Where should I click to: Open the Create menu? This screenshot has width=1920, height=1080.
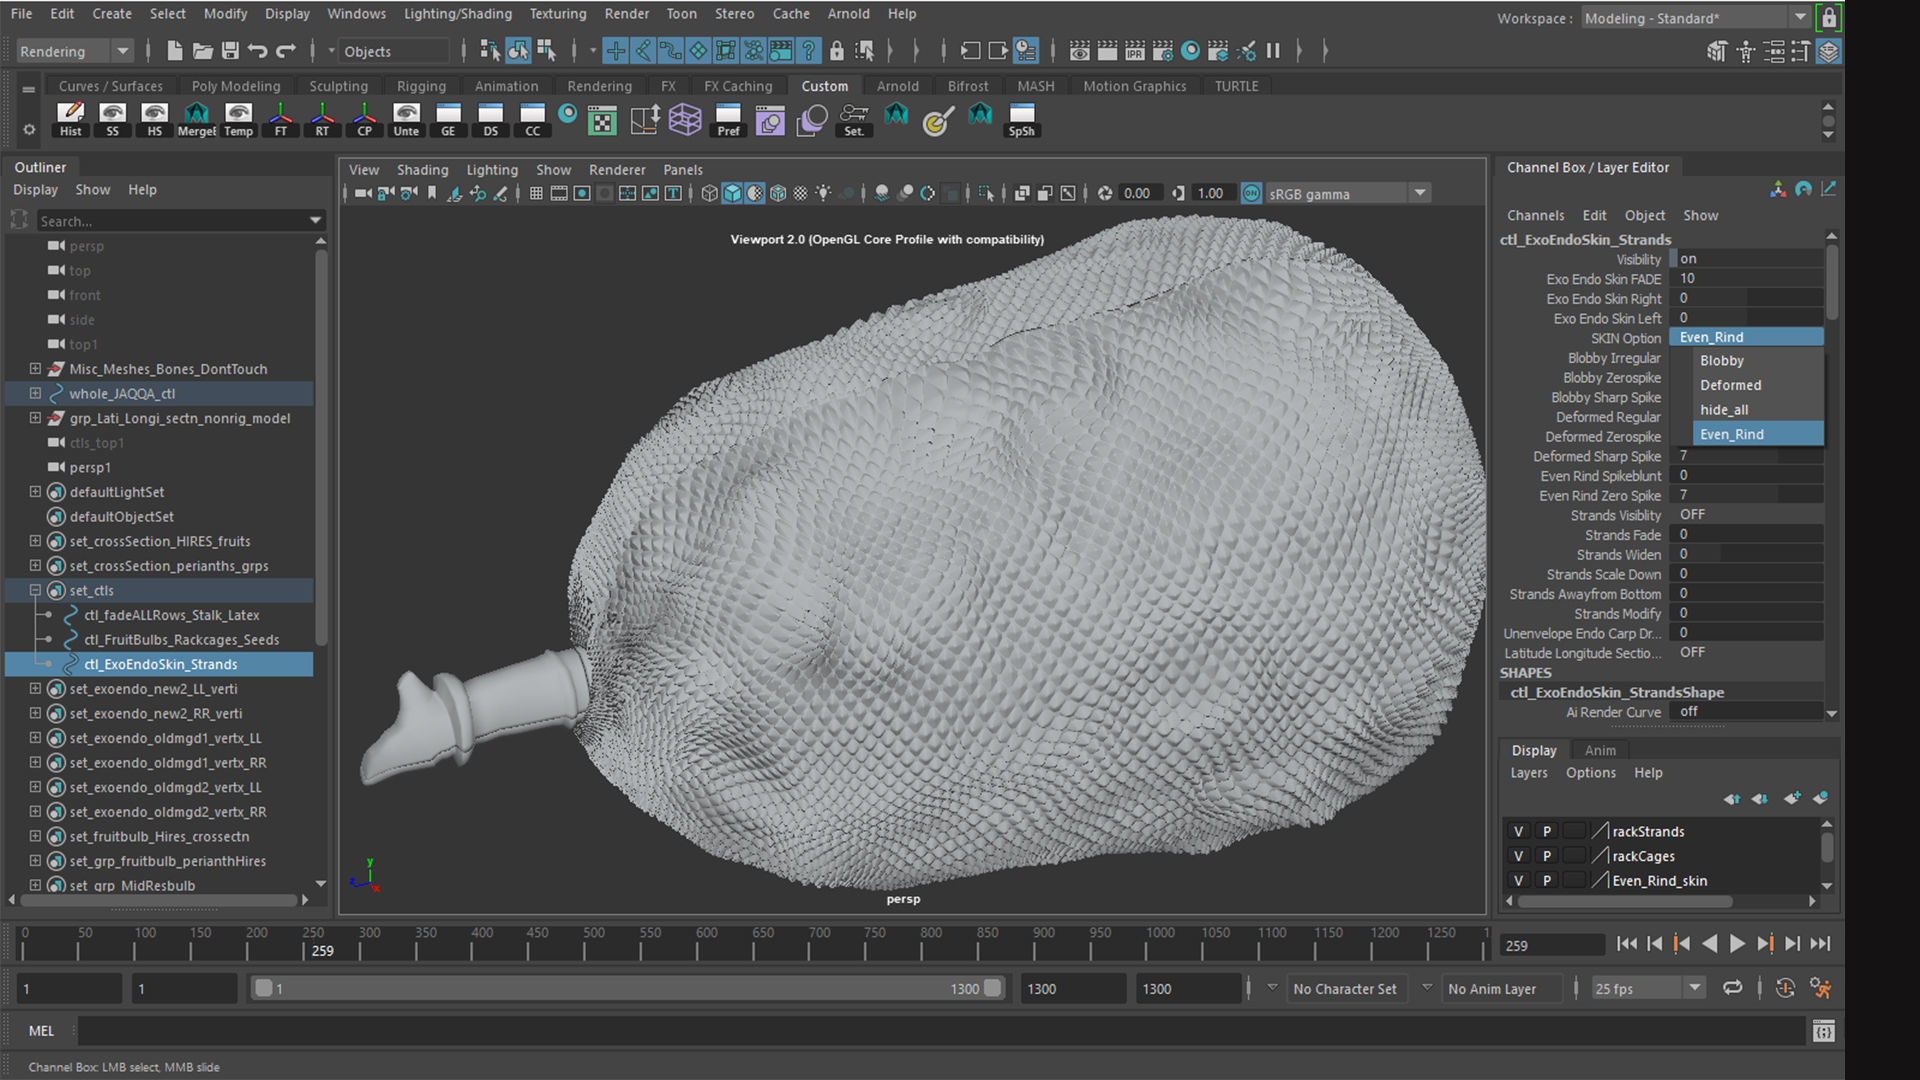[112, 14]
